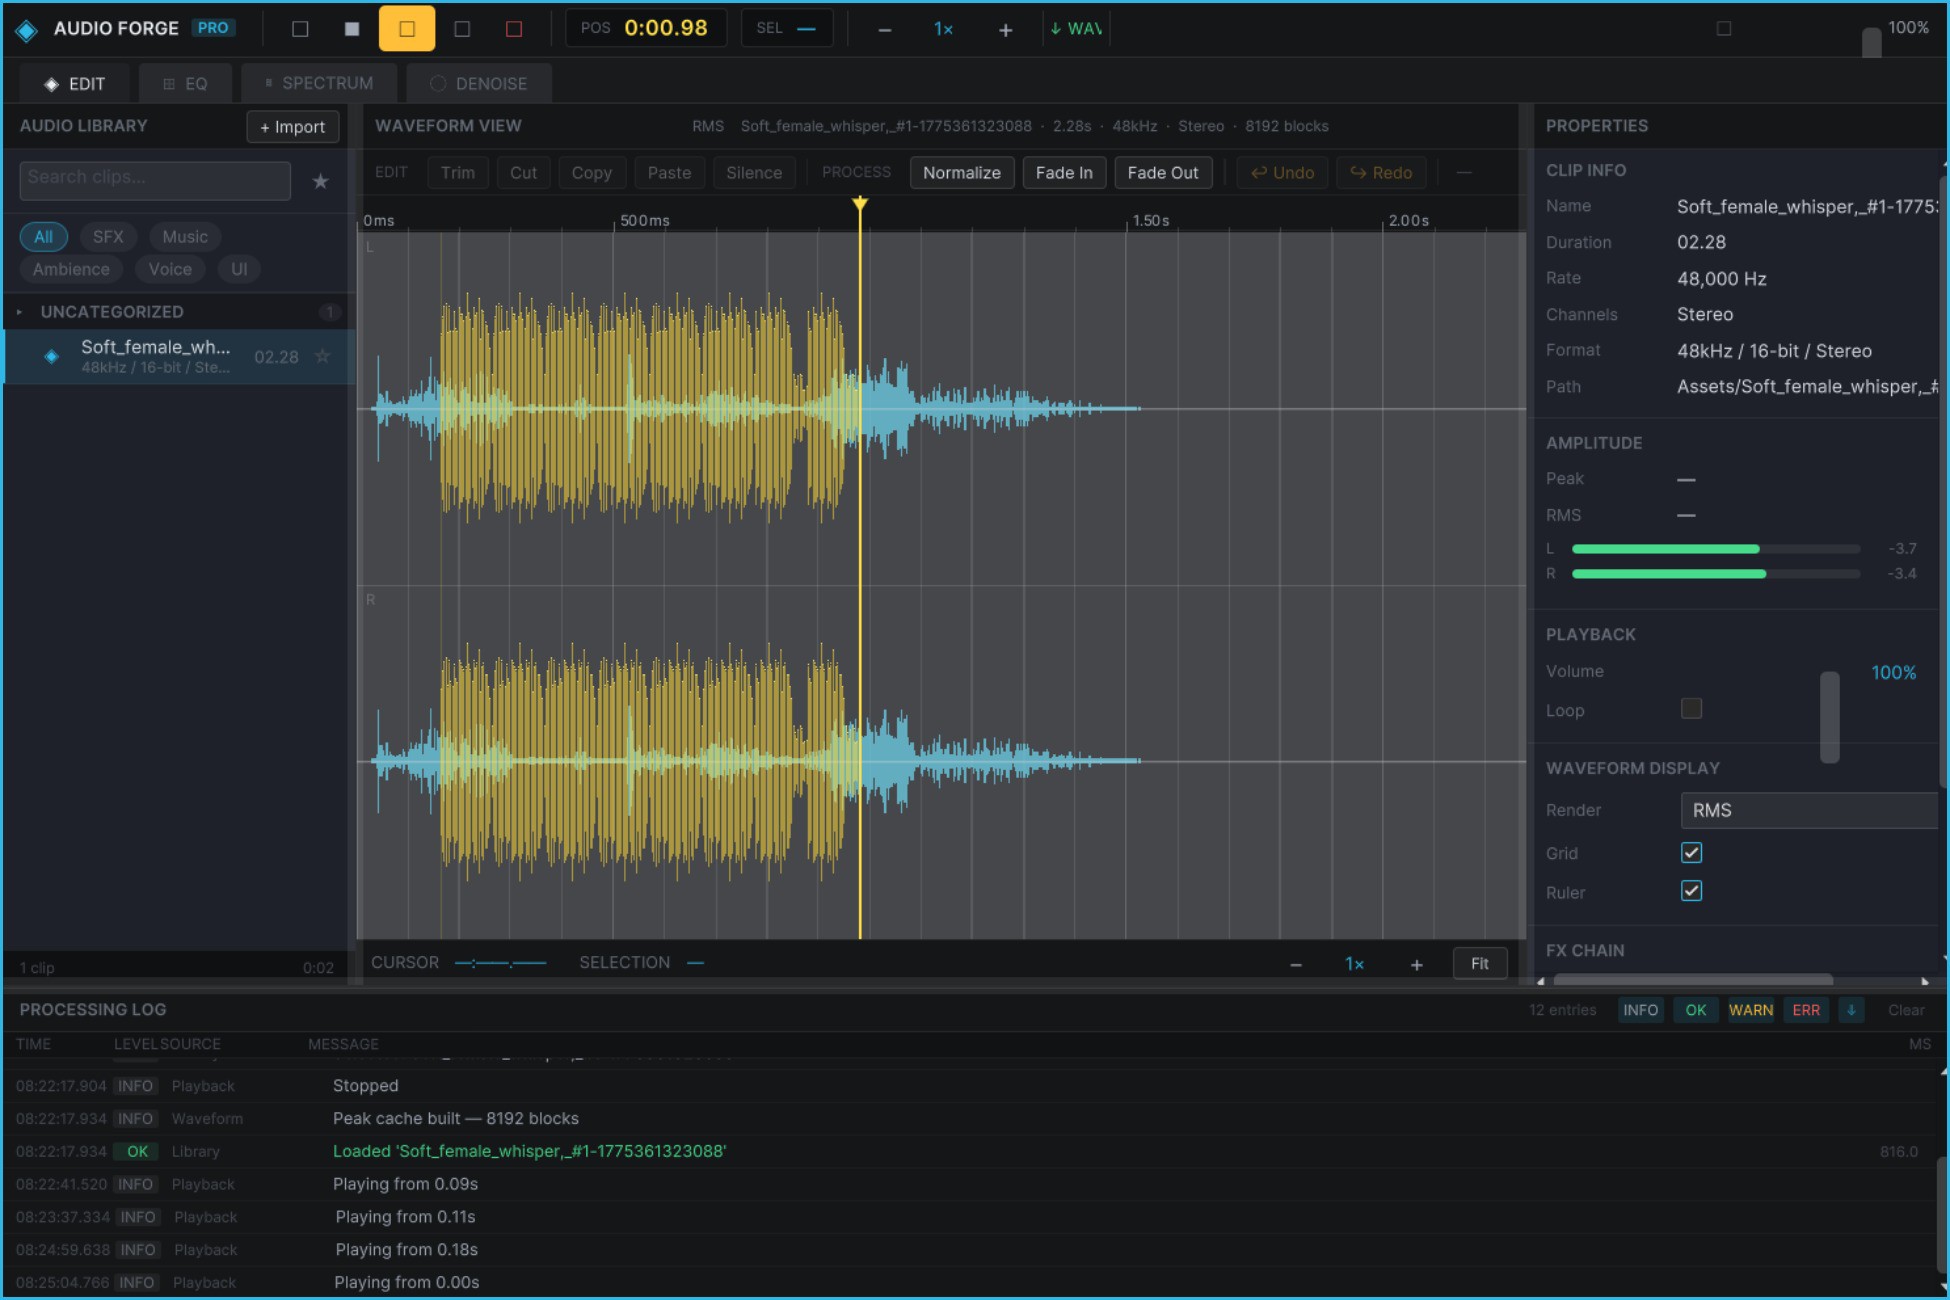Viewport: 1950px width, 1300px height.
Task: Select the SFX category filter chip
Action: (108, 237)
